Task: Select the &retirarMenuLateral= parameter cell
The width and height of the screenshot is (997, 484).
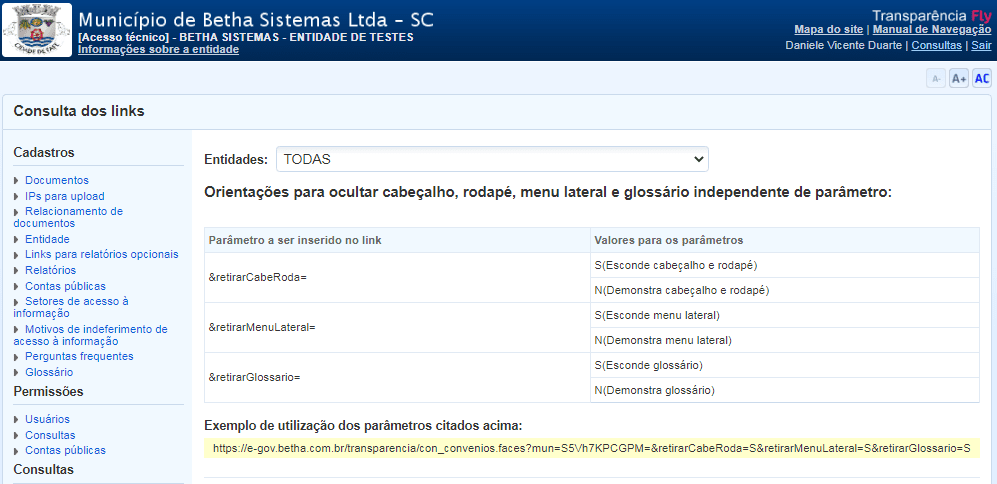Action: click(x=397, y=328)
